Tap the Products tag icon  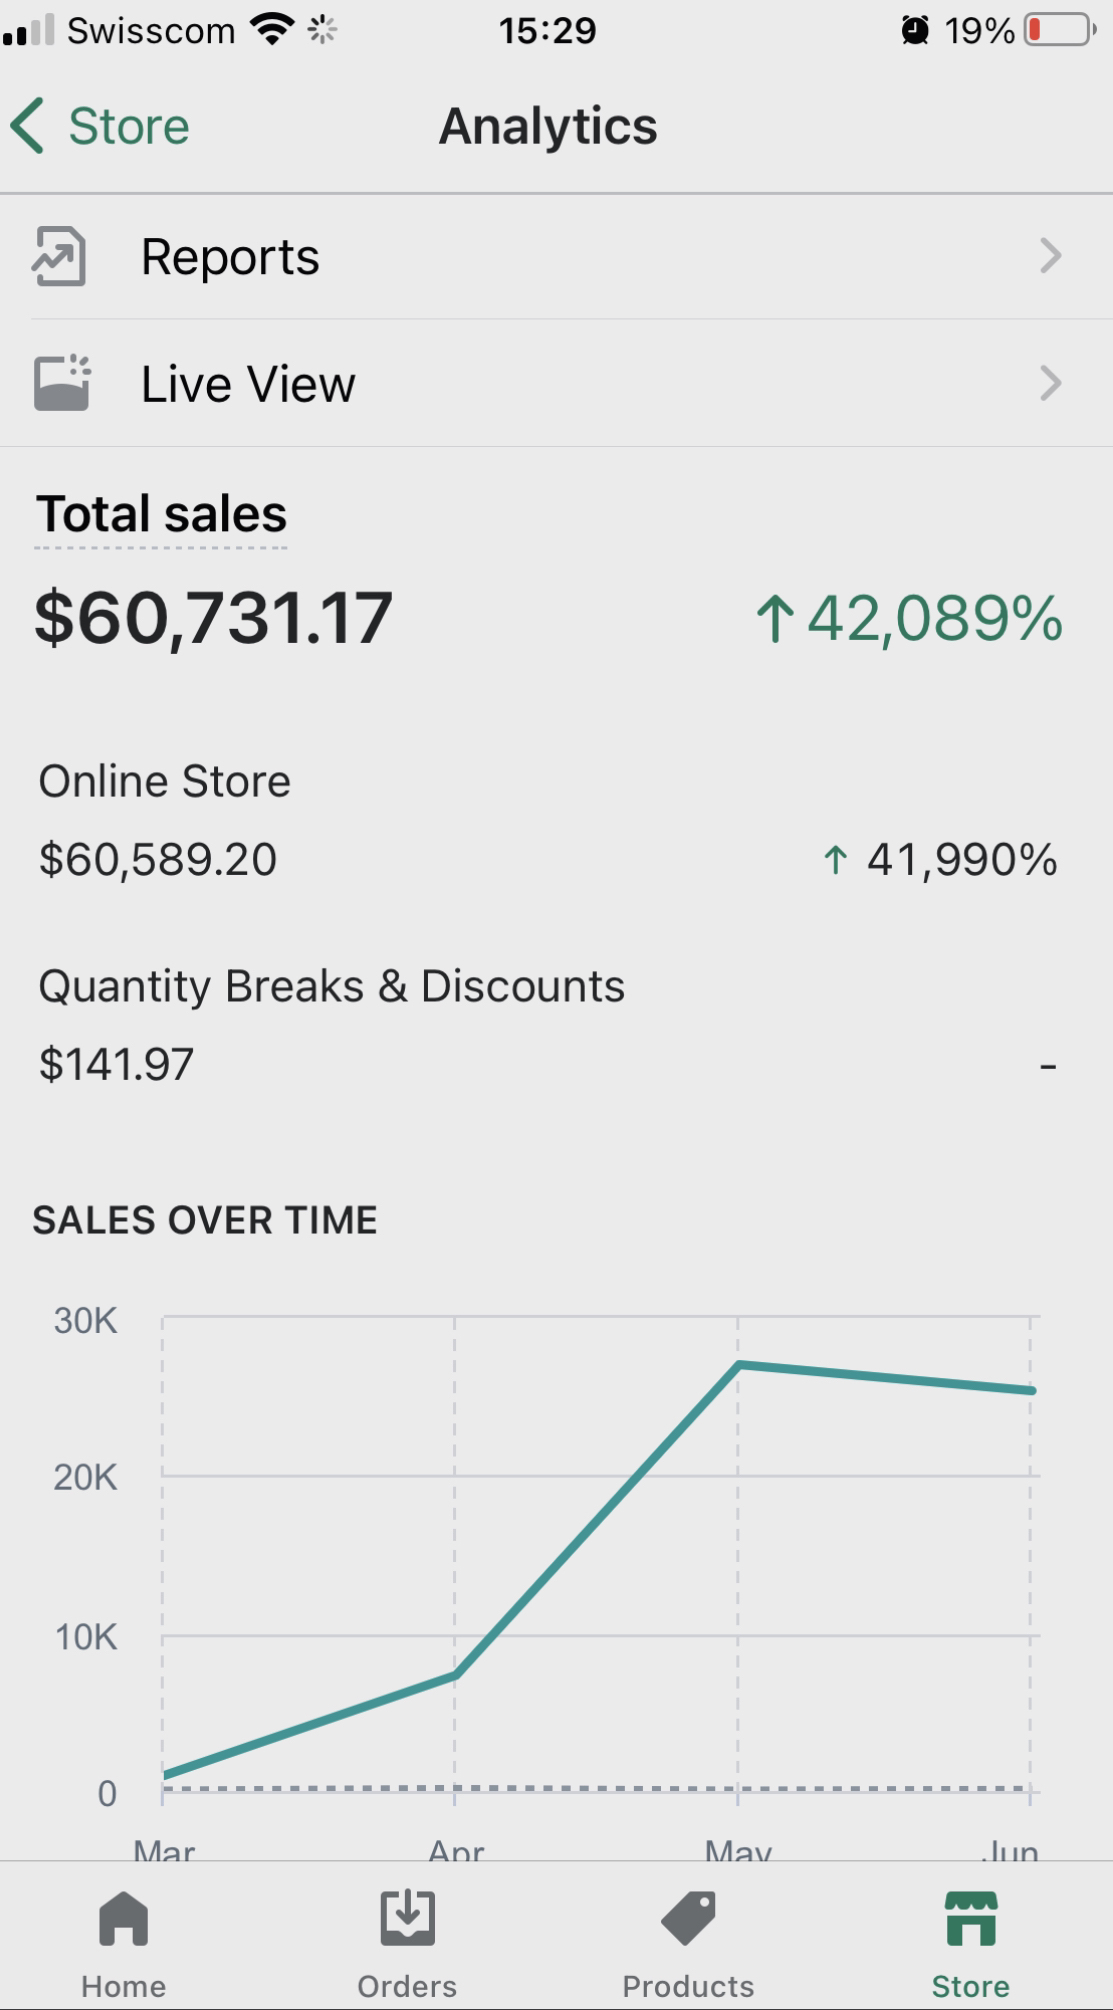click(x=688, y=1918)
